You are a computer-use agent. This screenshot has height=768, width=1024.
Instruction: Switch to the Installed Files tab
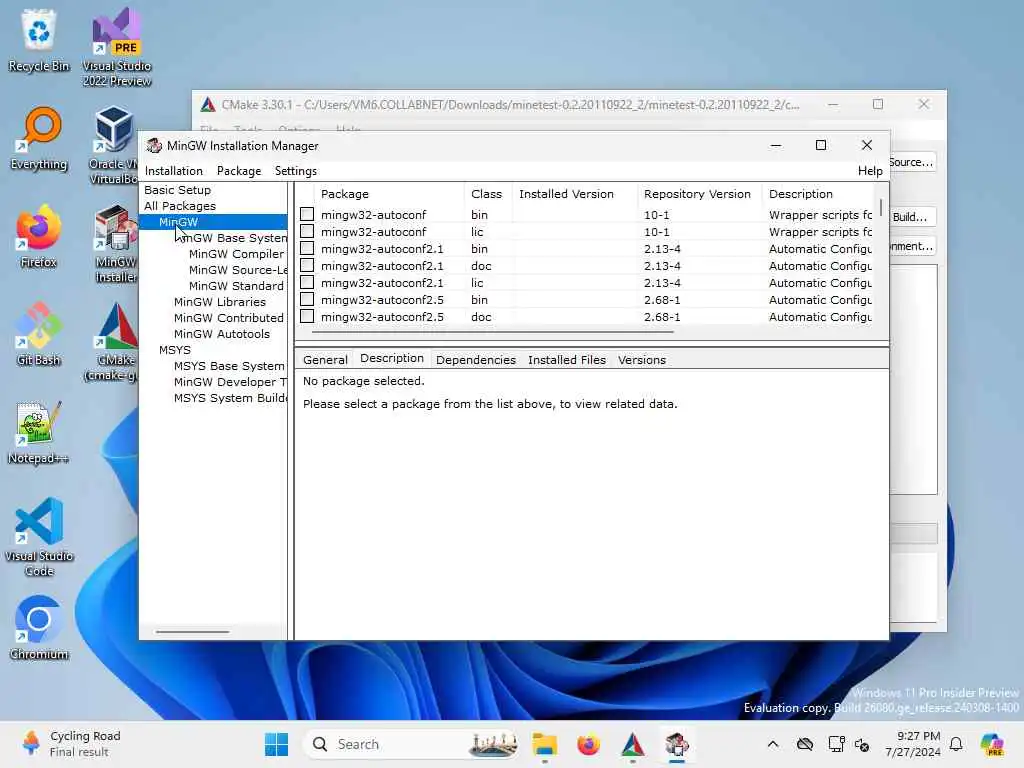pos(567,360)
